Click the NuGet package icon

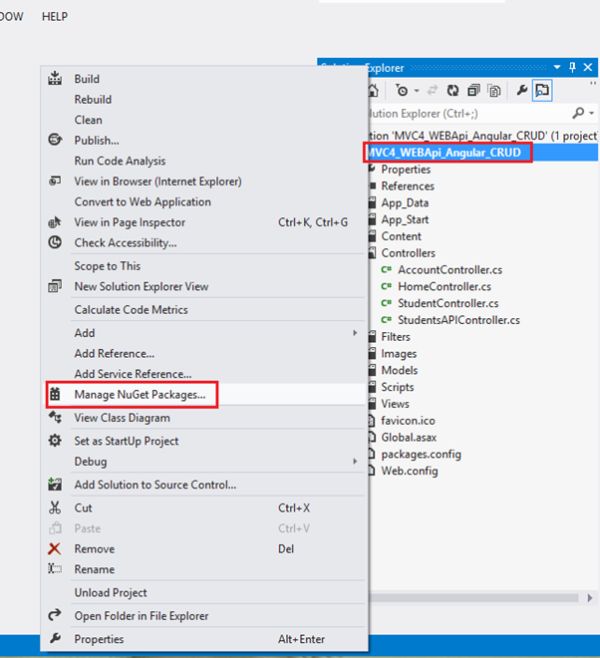pos(55,394)
